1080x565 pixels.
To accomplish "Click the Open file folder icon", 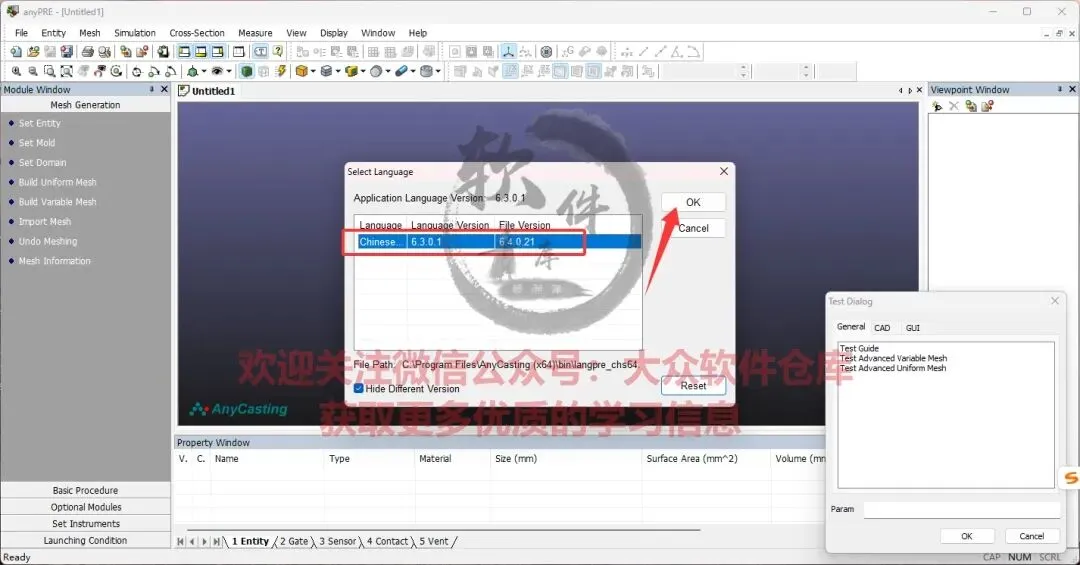I will 33,52.
